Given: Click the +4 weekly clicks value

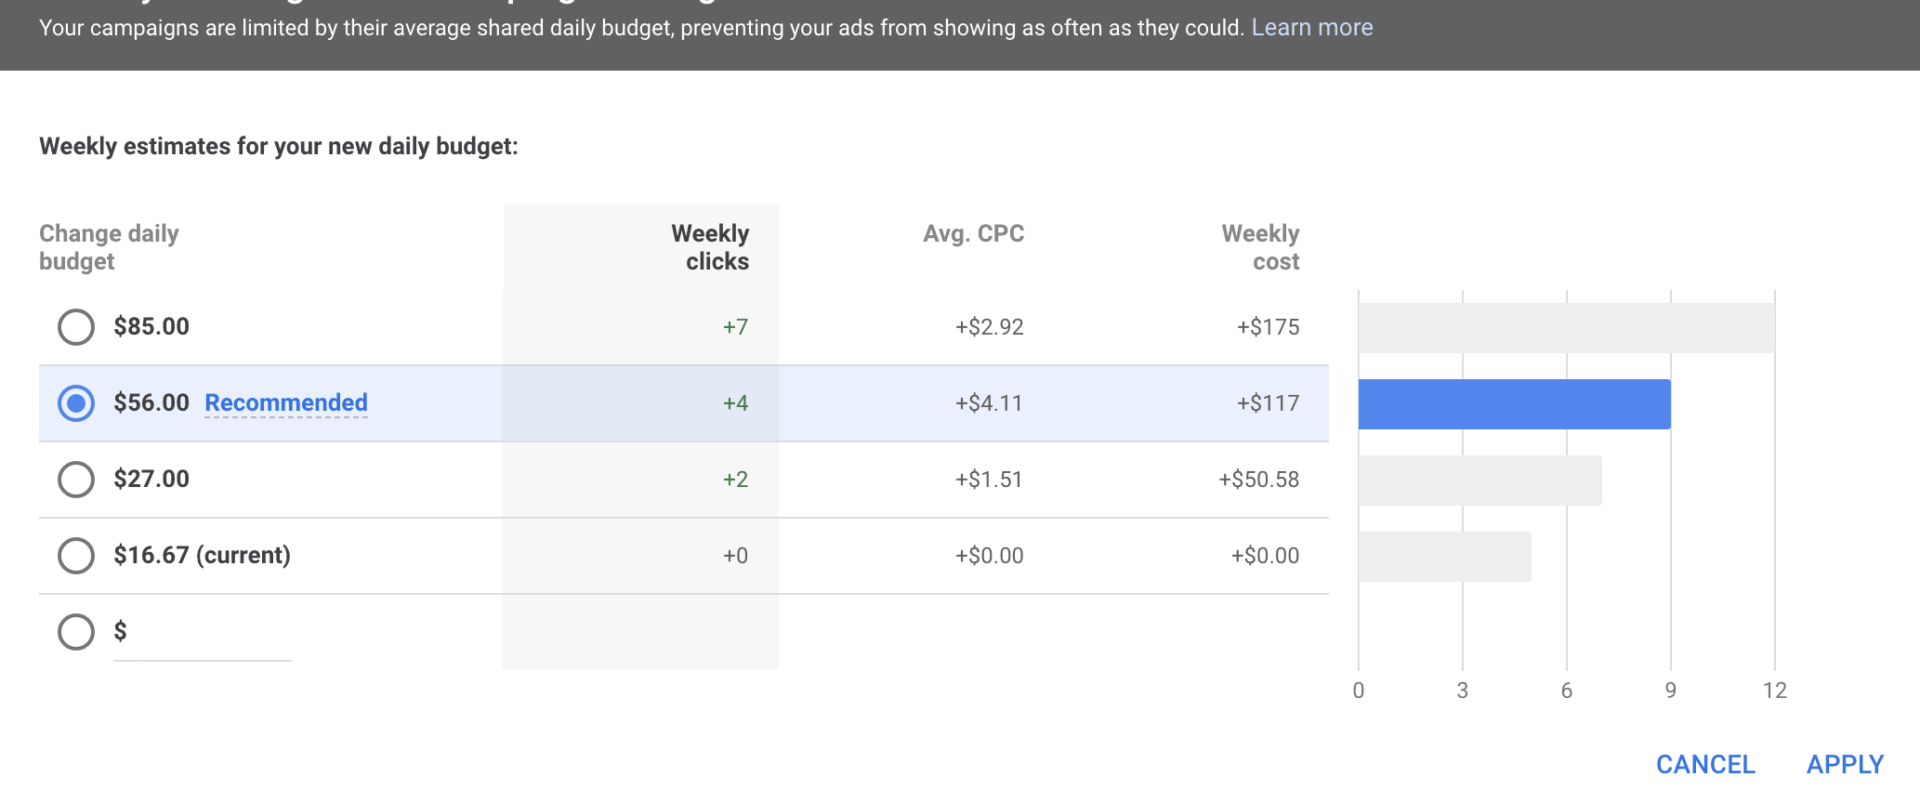Looking at the screenshot, I should [735, 403].
